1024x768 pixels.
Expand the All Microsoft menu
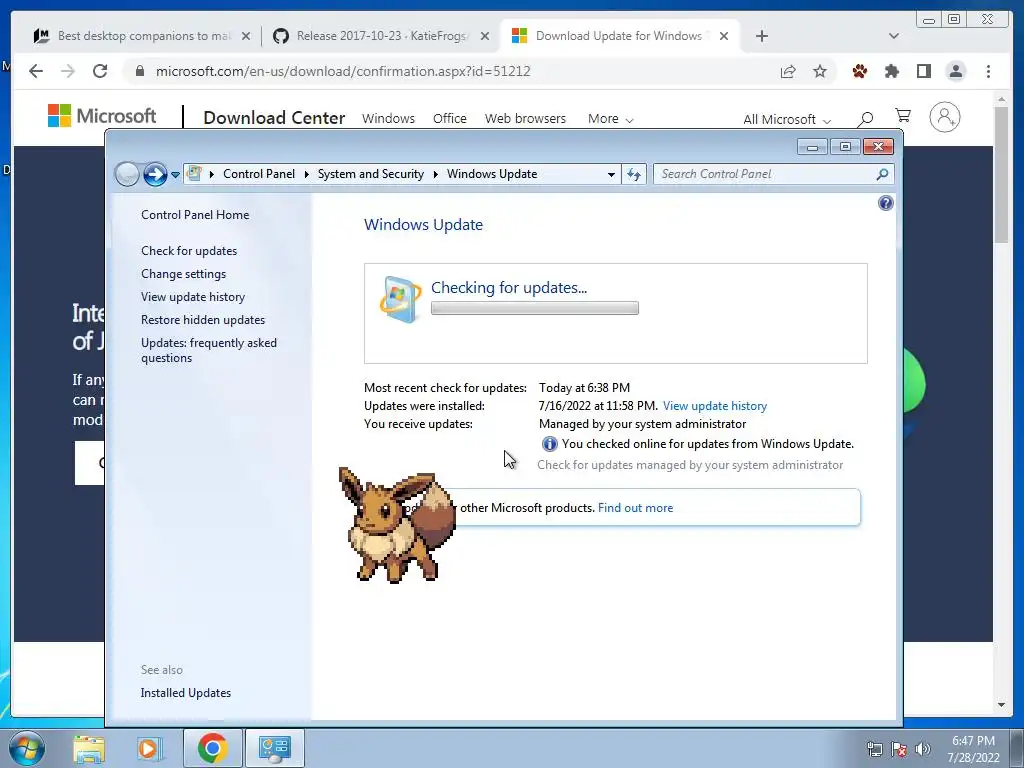pyautogui.click(x=787, y=120)
